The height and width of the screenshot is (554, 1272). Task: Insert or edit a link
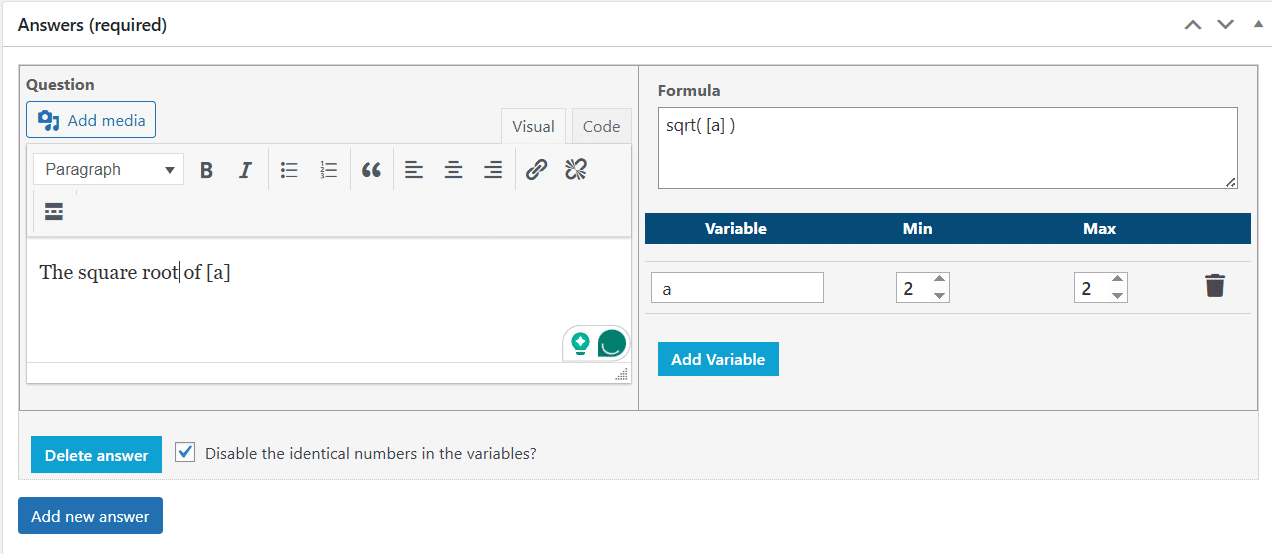pyautogui.click(x=536, y=170)
